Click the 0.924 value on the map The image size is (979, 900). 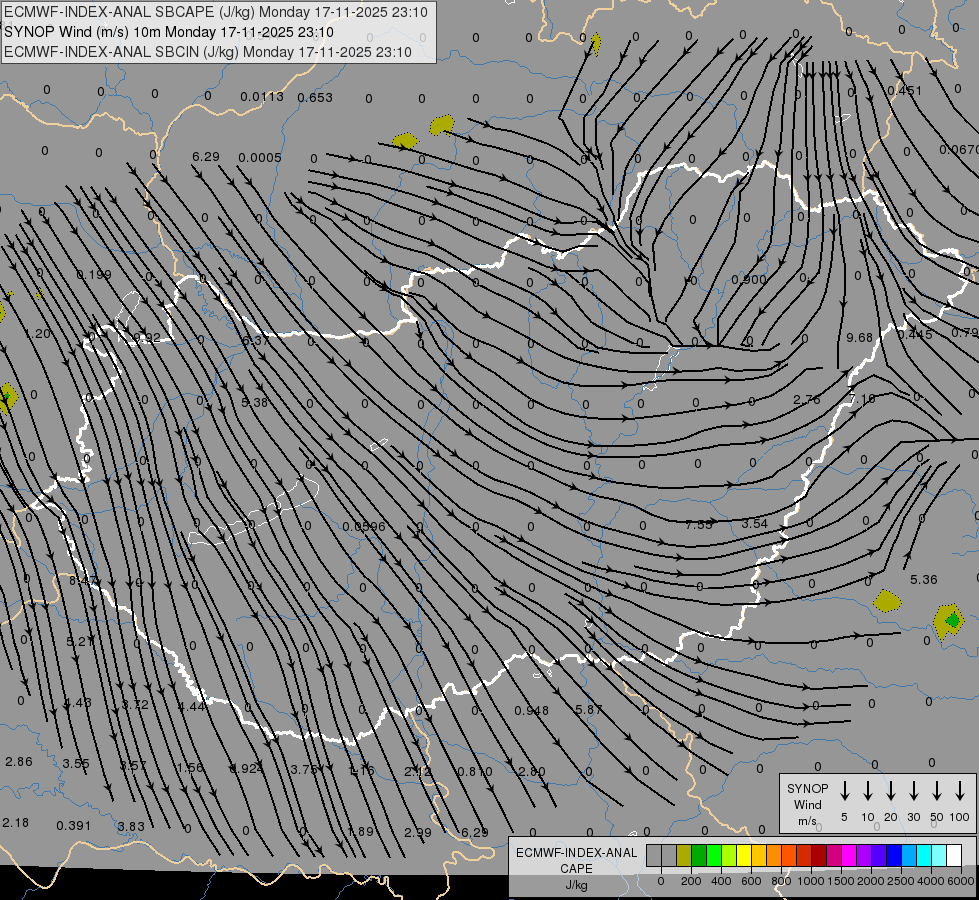point(247,768)
